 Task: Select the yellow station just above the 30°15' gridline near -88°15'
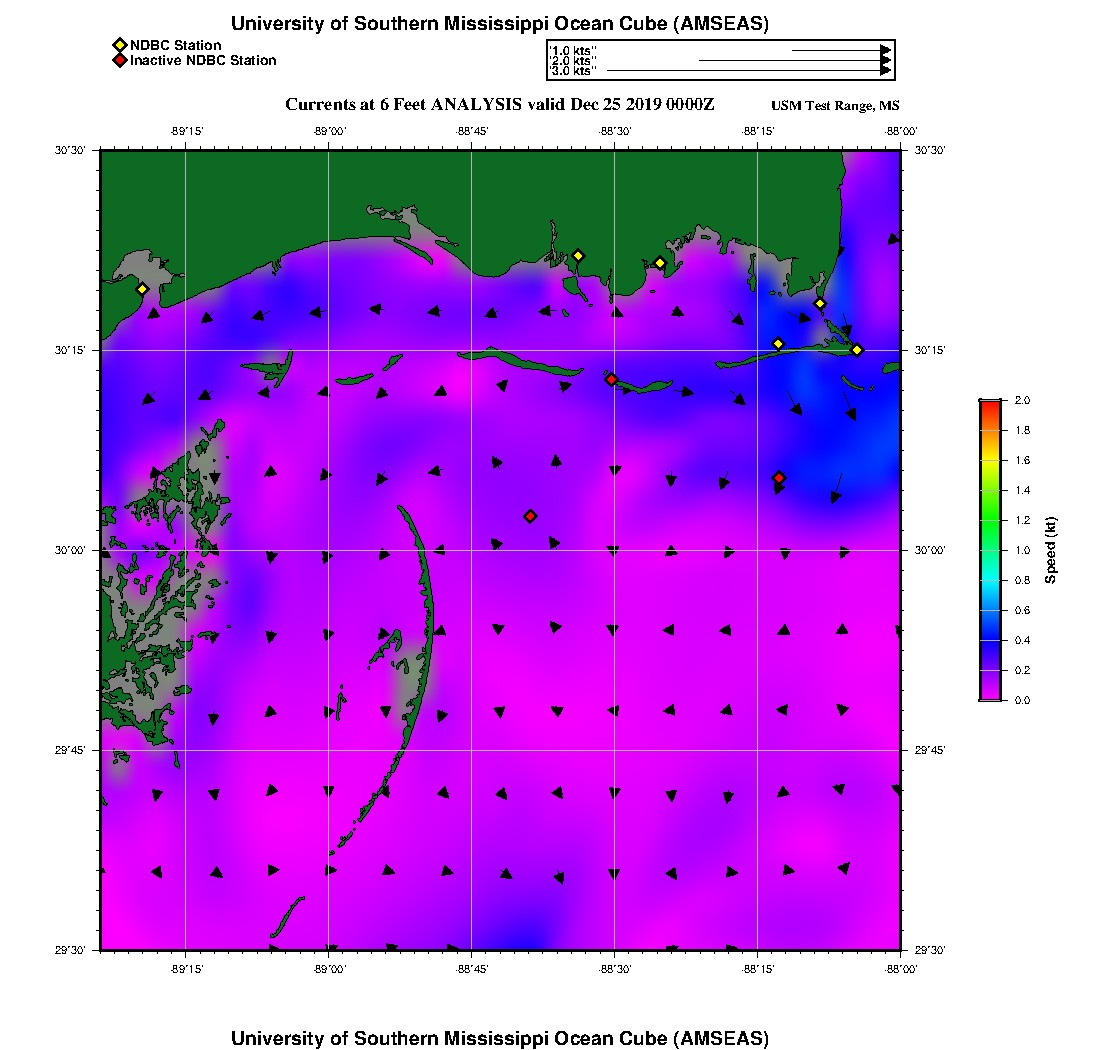pos(778,344)
